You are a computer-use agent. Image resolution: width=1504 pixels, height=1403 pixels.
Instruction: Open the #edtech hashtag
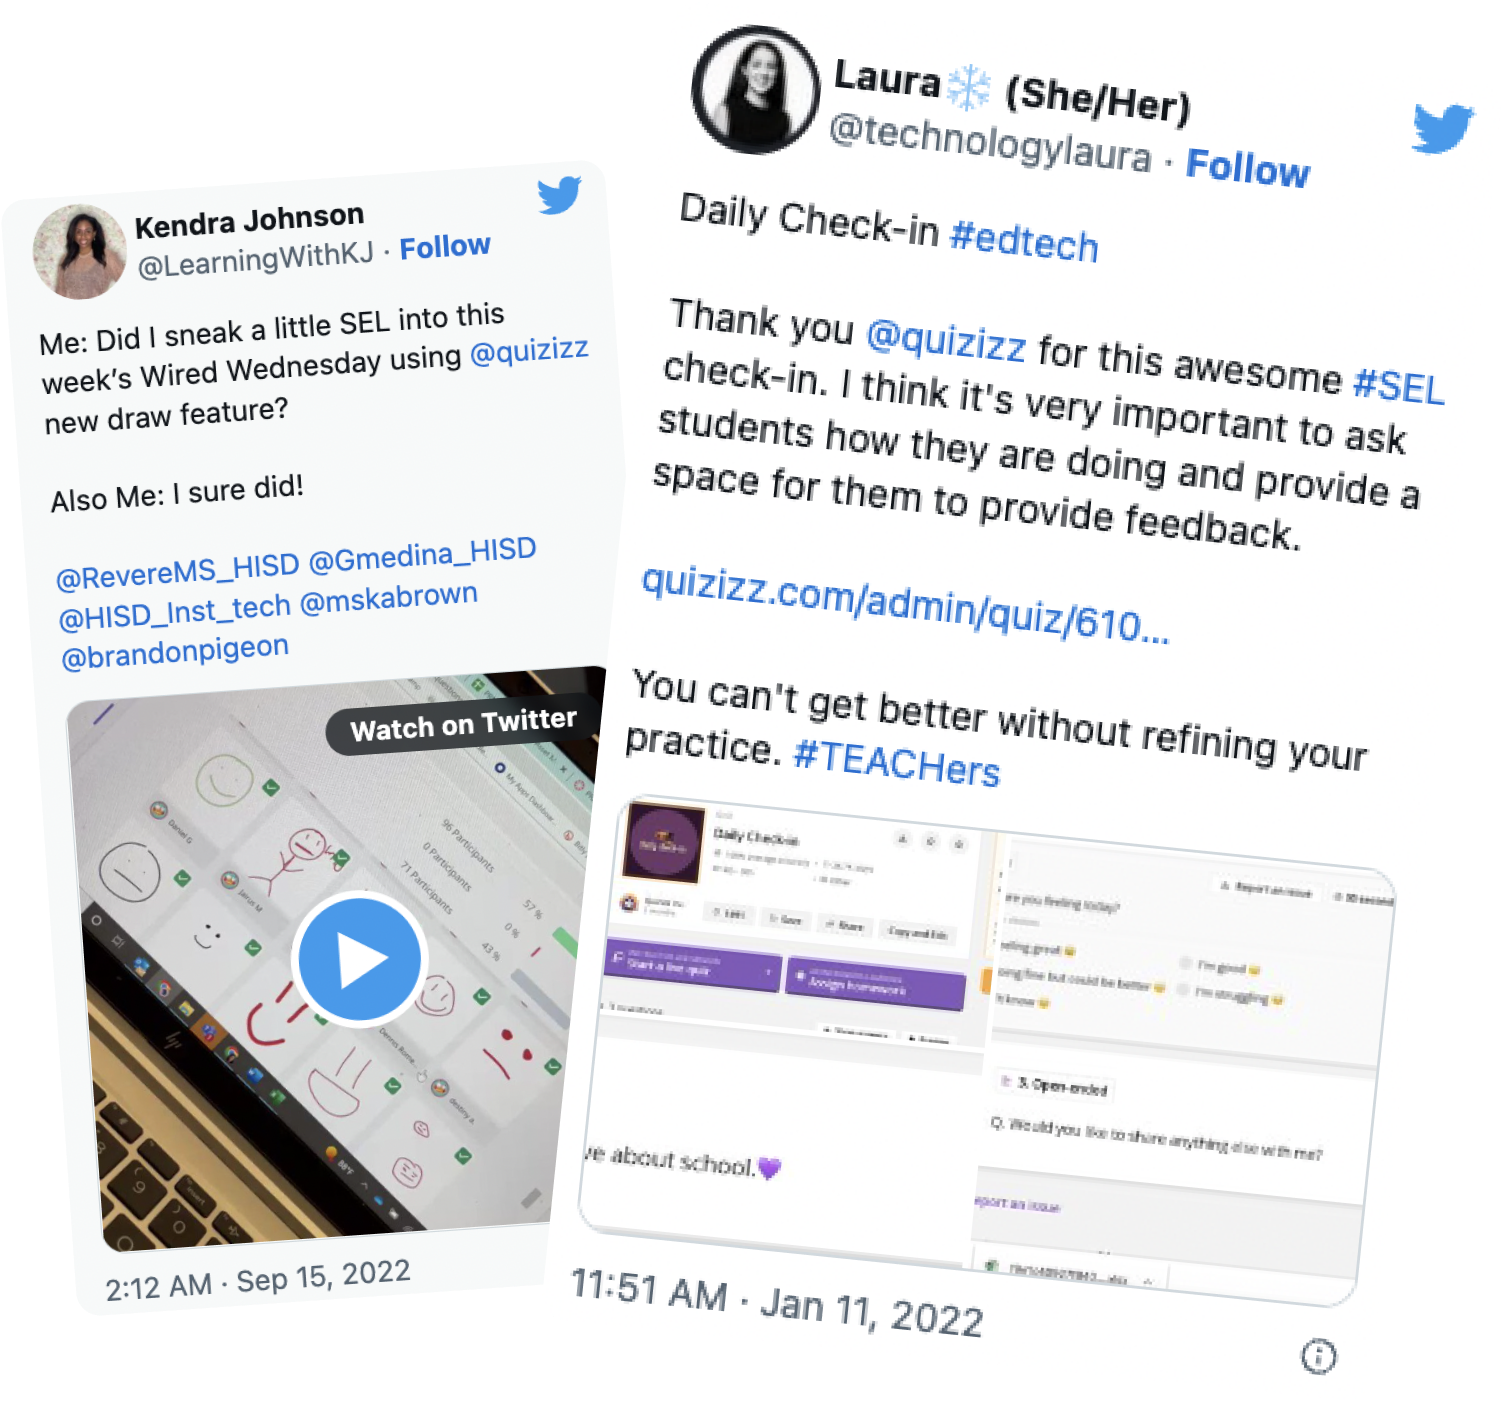pyautogui.click(x=1024, y=241)
